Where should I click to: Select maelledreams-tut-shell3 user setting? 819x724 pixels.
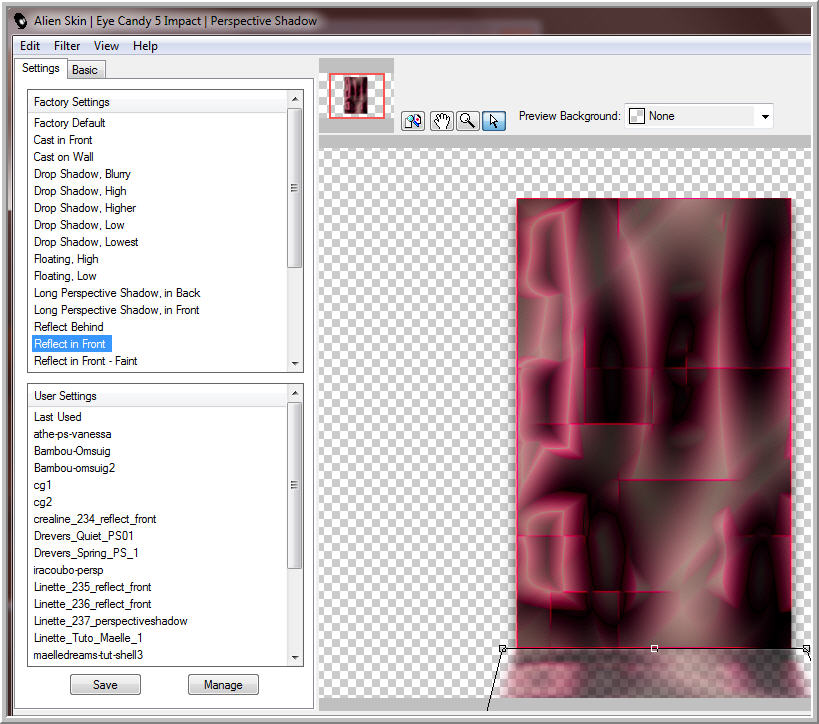(88, 655)
